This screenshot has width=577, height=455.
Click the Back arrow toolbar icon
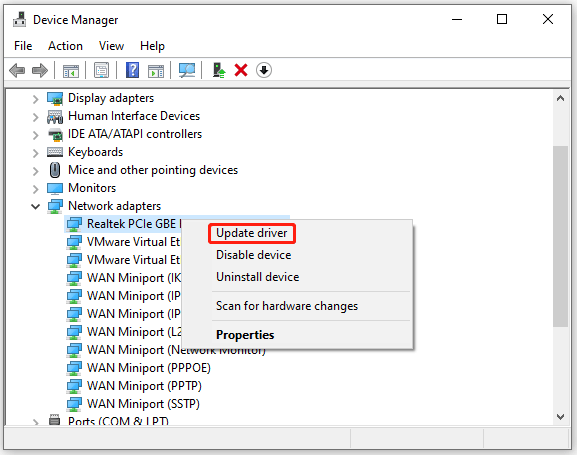17,70
